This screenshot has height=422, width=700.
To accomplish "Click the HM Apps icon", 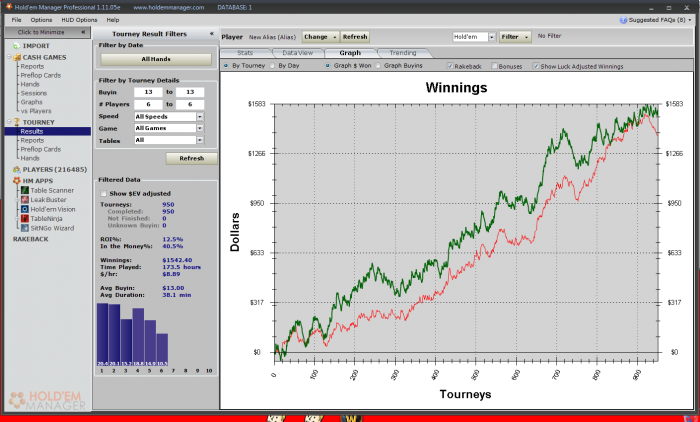I will (17, 180).
